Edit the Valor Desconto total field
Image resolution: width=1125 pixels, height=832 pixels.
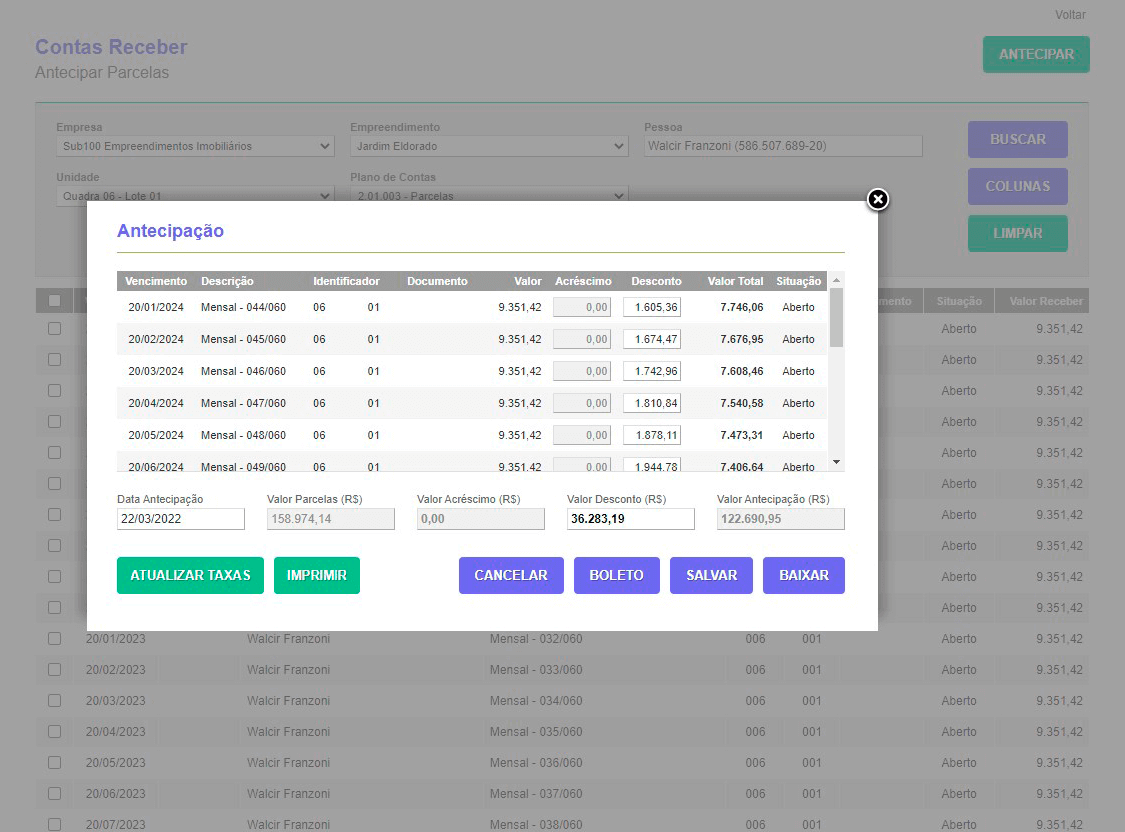pyautogui.click(x=630, y=519)
